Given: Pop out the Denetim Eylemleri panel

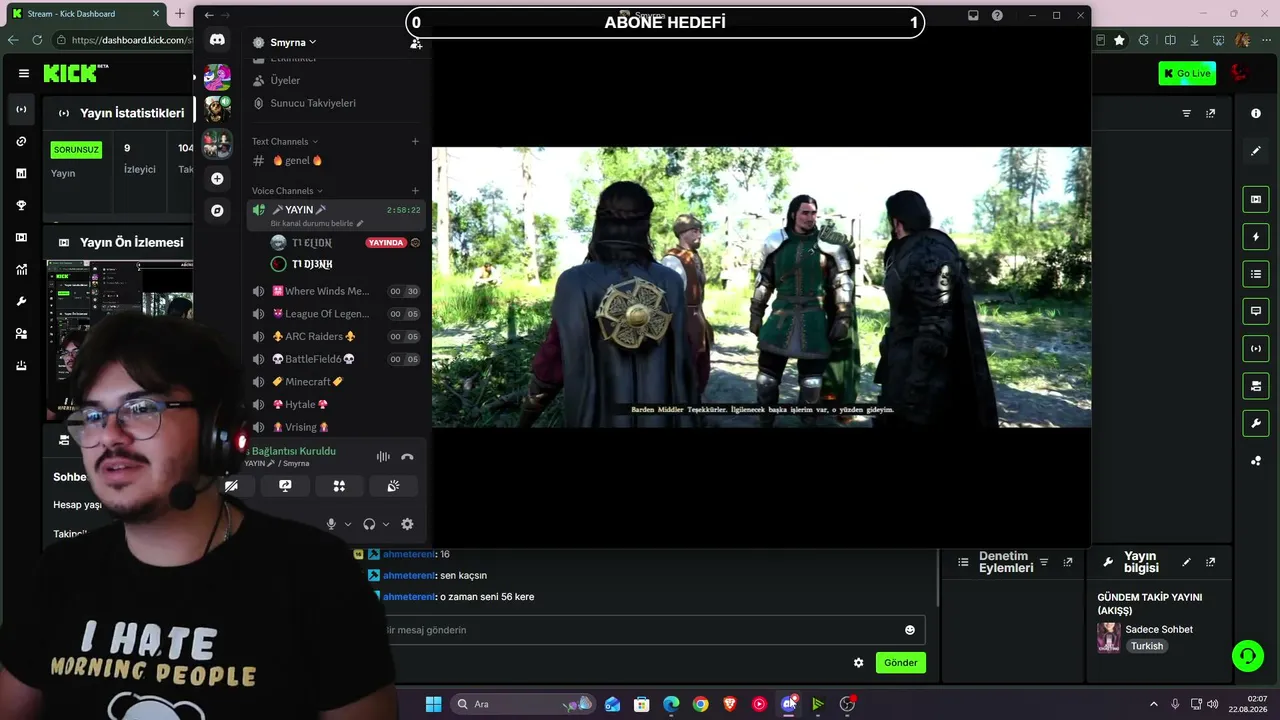Looking at the screenshot, I should pyautogui.click(x=1068, y=562).
